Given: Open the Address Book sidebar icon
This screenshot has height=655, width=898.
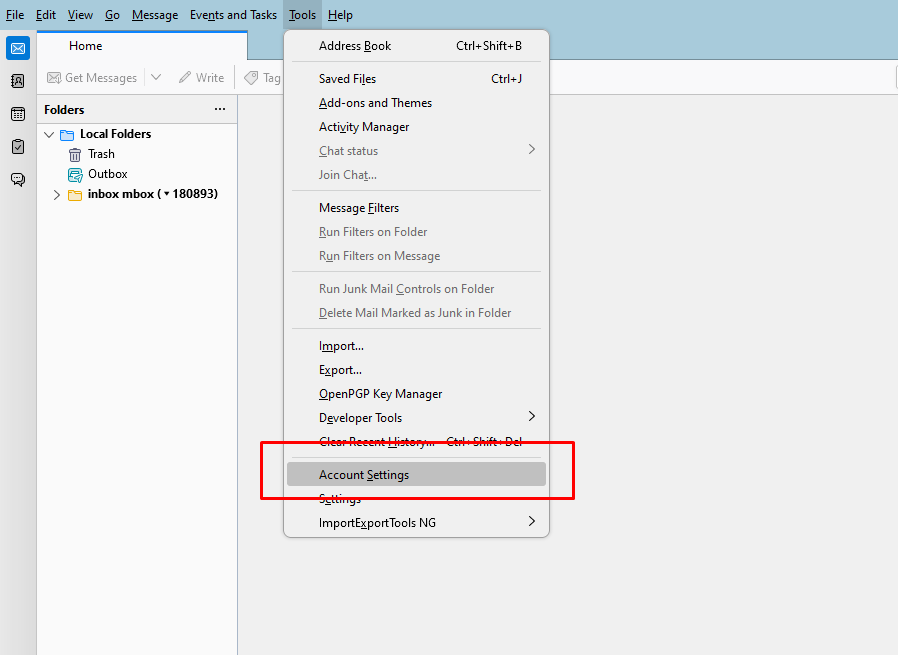Looking at the screenshot, I should coord(17,81).
